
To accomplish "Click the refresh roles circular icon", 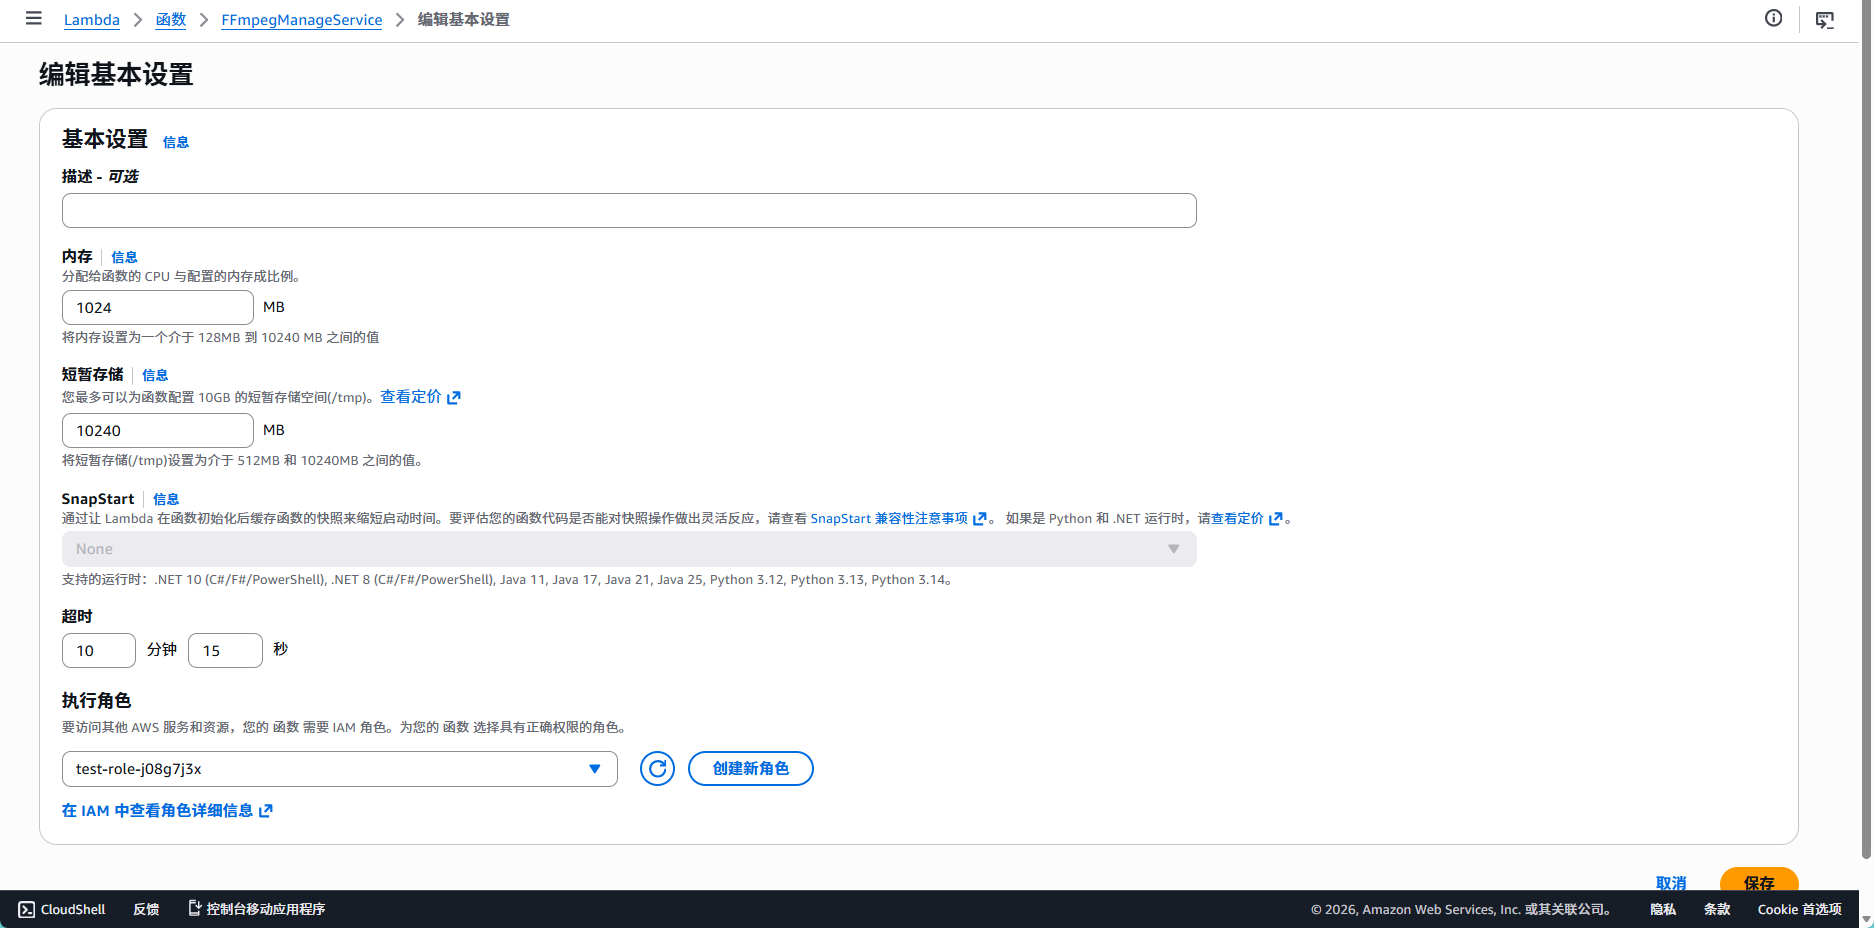I will point(657,769).
